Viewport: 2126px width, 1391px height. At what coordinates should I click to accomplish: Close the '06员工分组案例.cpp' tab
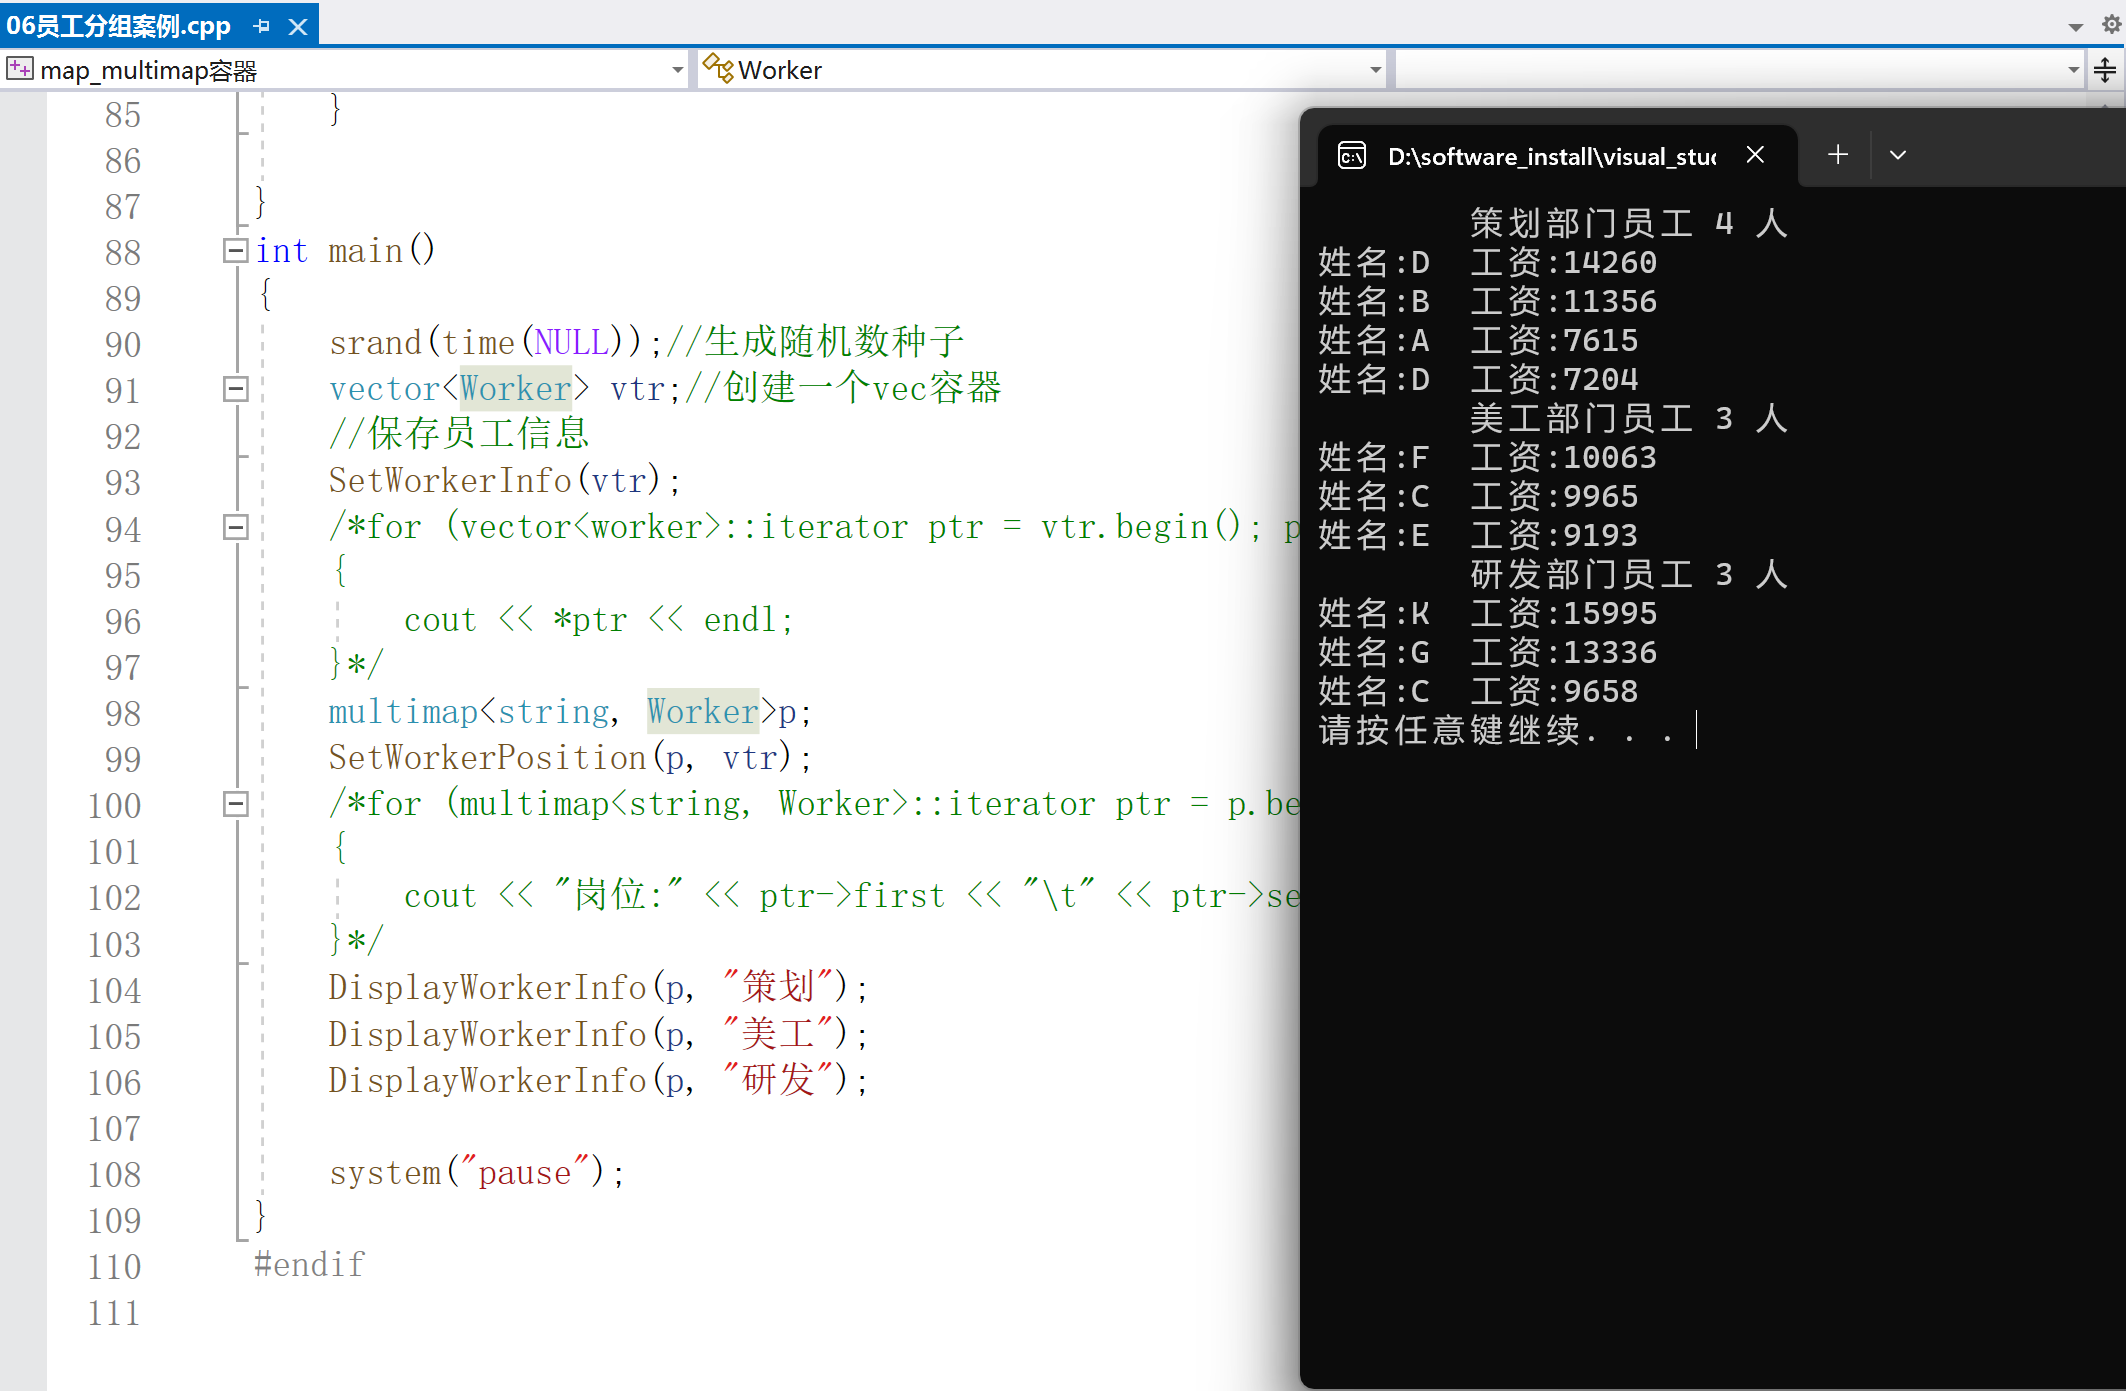(x=300, y=23)
